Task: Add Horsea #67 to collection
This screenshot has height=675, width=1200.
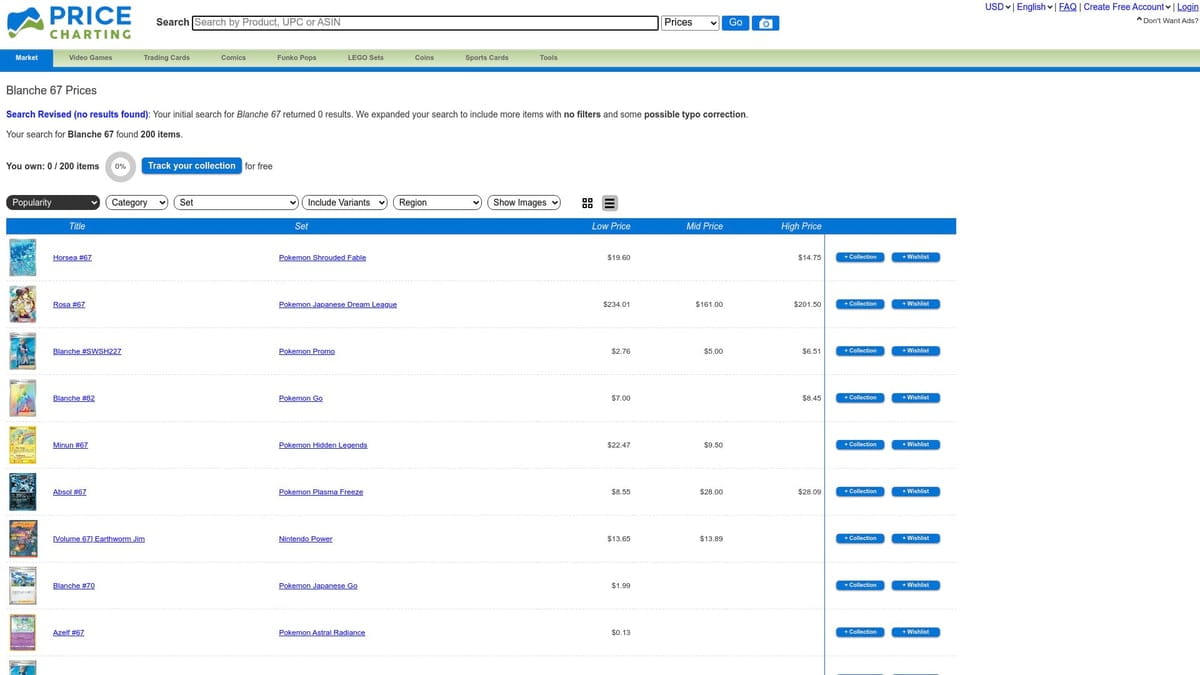Action: (x=860, y=257)
